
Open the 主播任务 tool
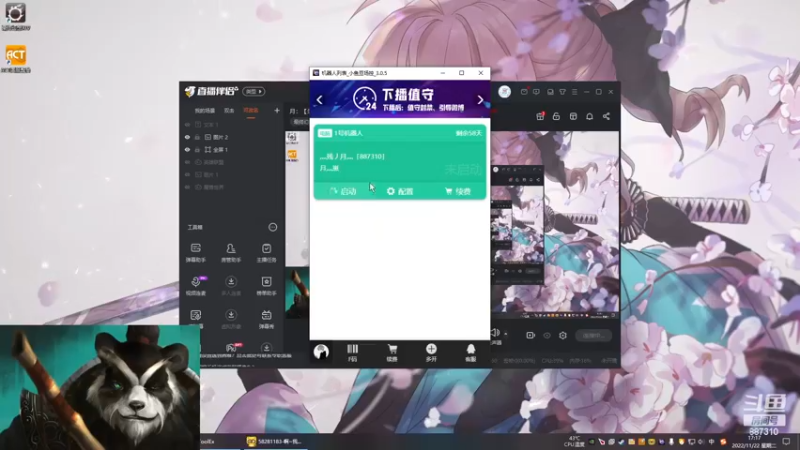266,253
